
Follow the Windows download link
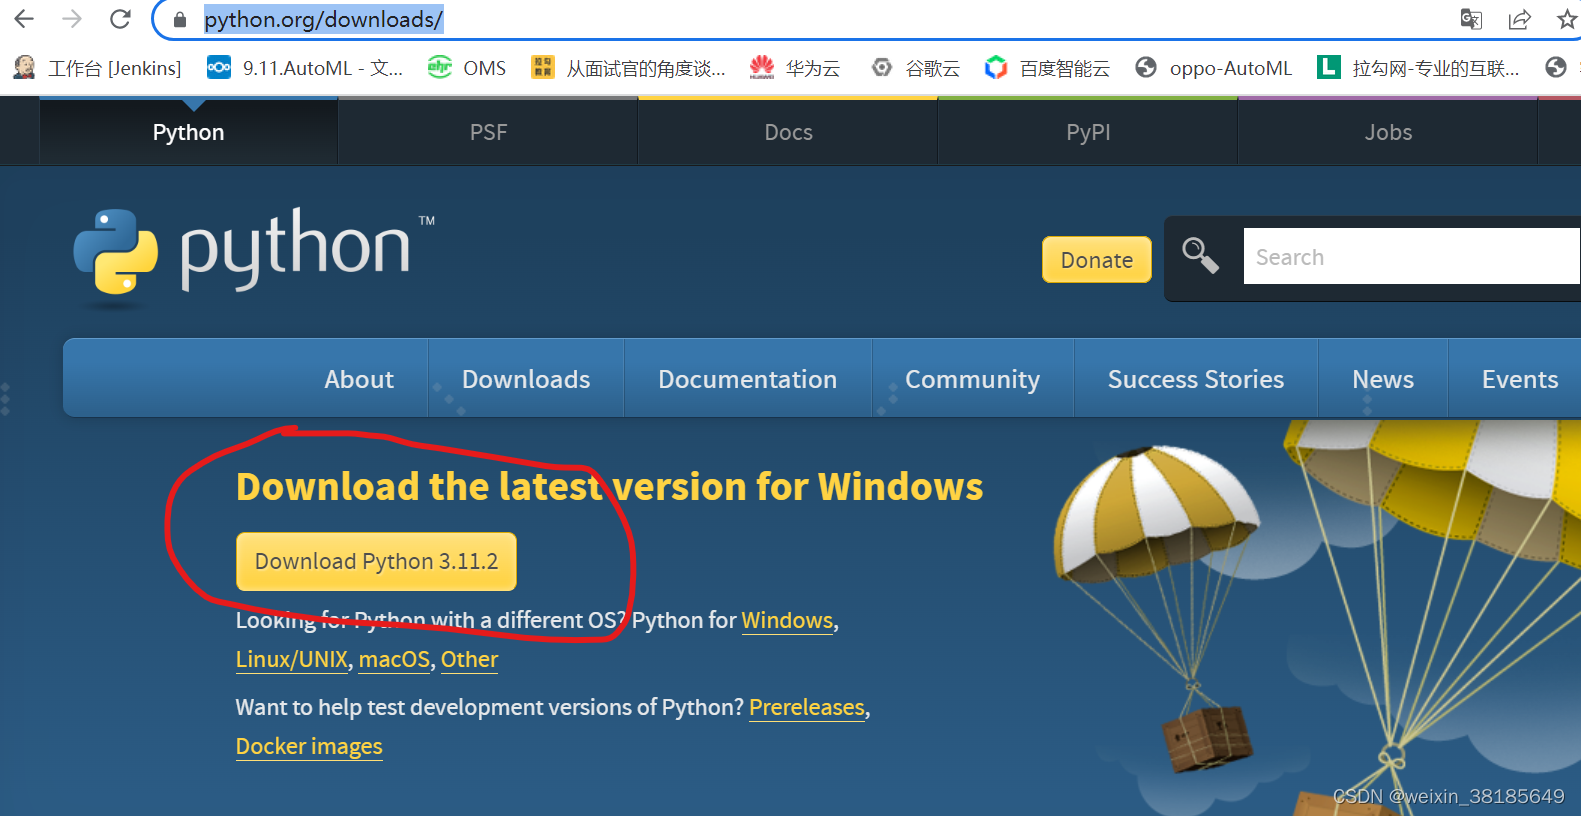coord(787,620)
